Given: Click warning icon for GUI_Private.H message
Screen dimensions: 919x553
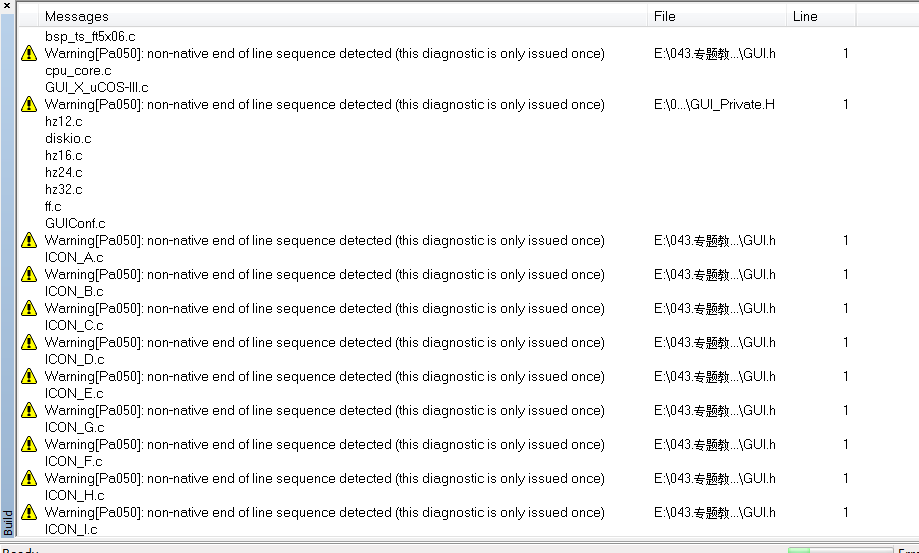Looking at the screenshot, I should [29, 104].
